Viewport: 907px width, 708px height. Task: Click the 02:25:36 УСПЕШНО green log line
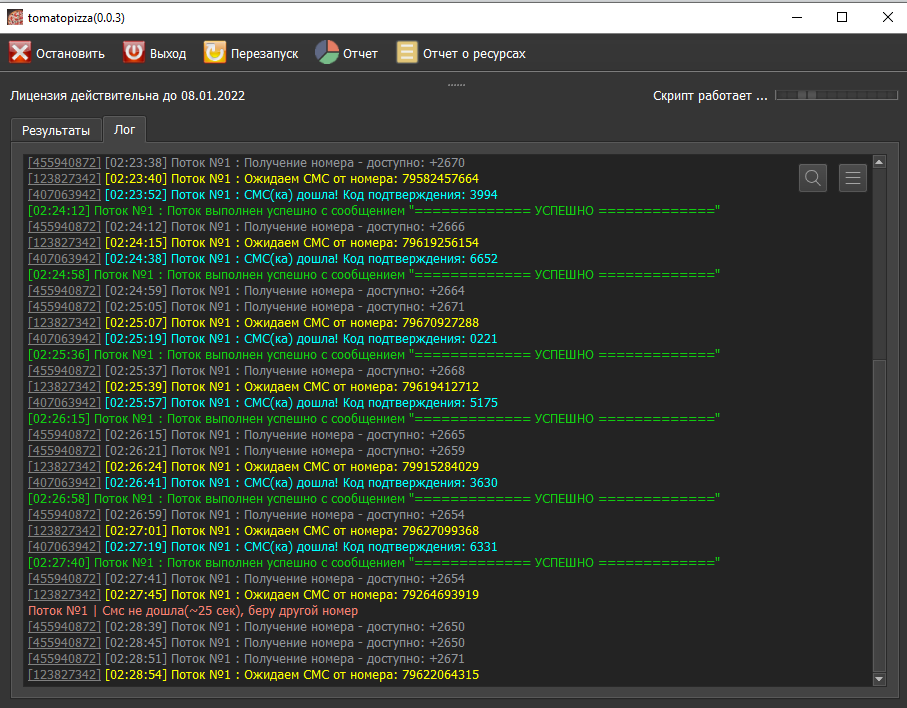[x=374, y=355]
